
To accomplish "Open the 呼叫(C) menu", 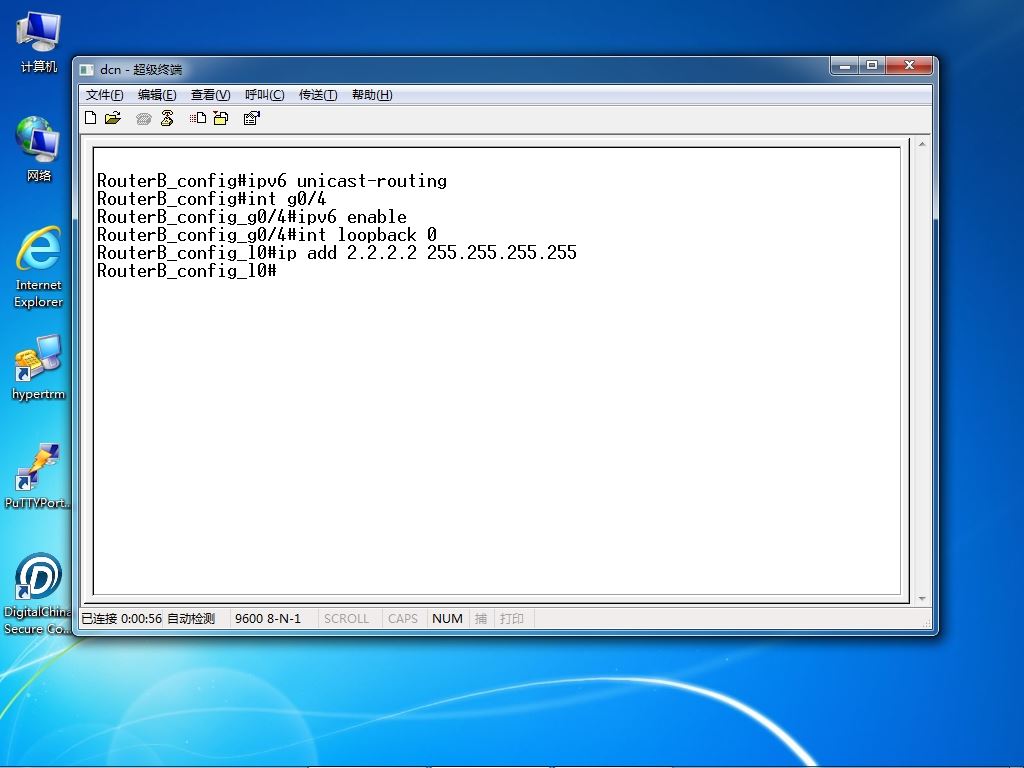I will pos(264,95).
